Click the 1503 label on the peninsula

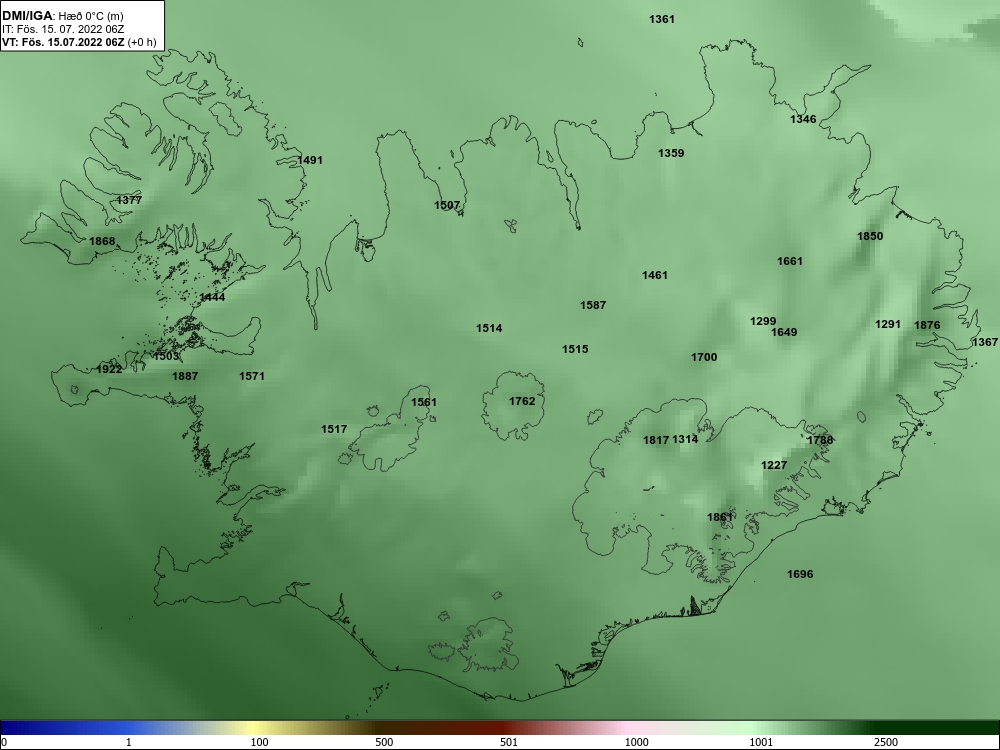[x=166, y=357]
